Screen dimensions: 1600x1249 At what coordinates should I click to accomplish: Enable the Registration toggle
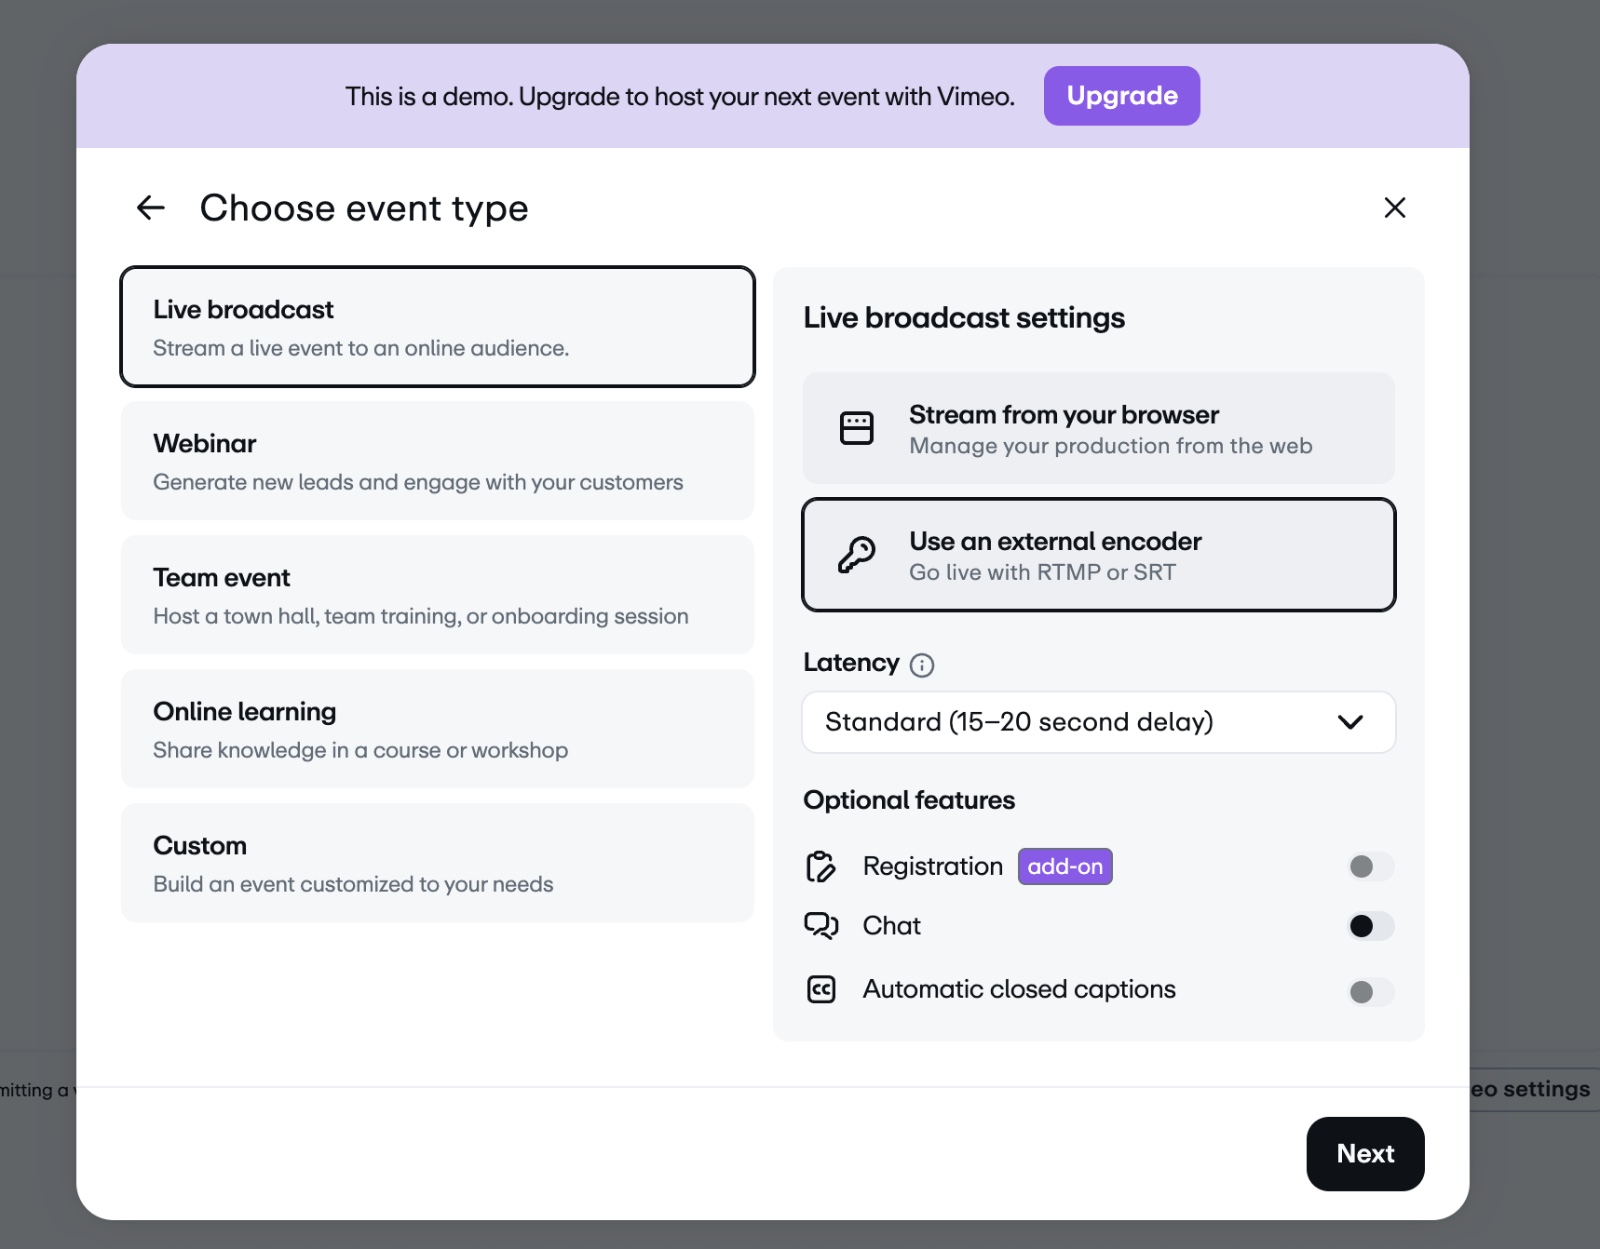tap(1370, 866)
